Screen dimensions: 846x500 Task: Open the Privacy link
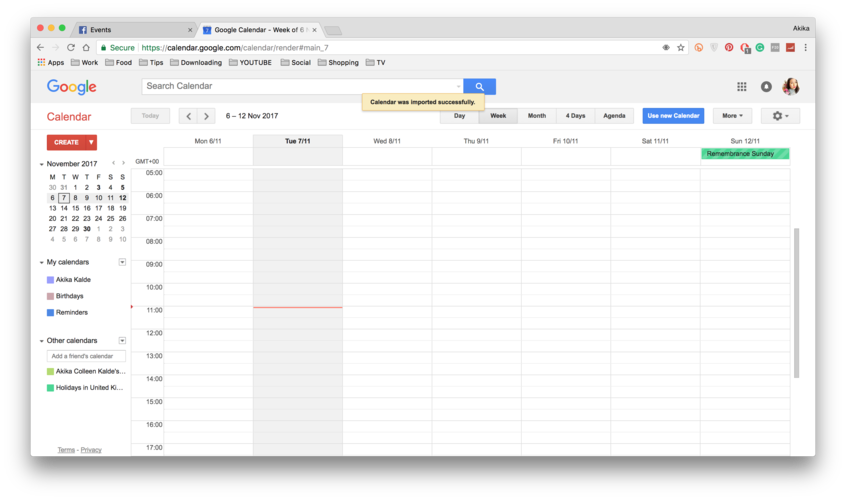[91, 450]
